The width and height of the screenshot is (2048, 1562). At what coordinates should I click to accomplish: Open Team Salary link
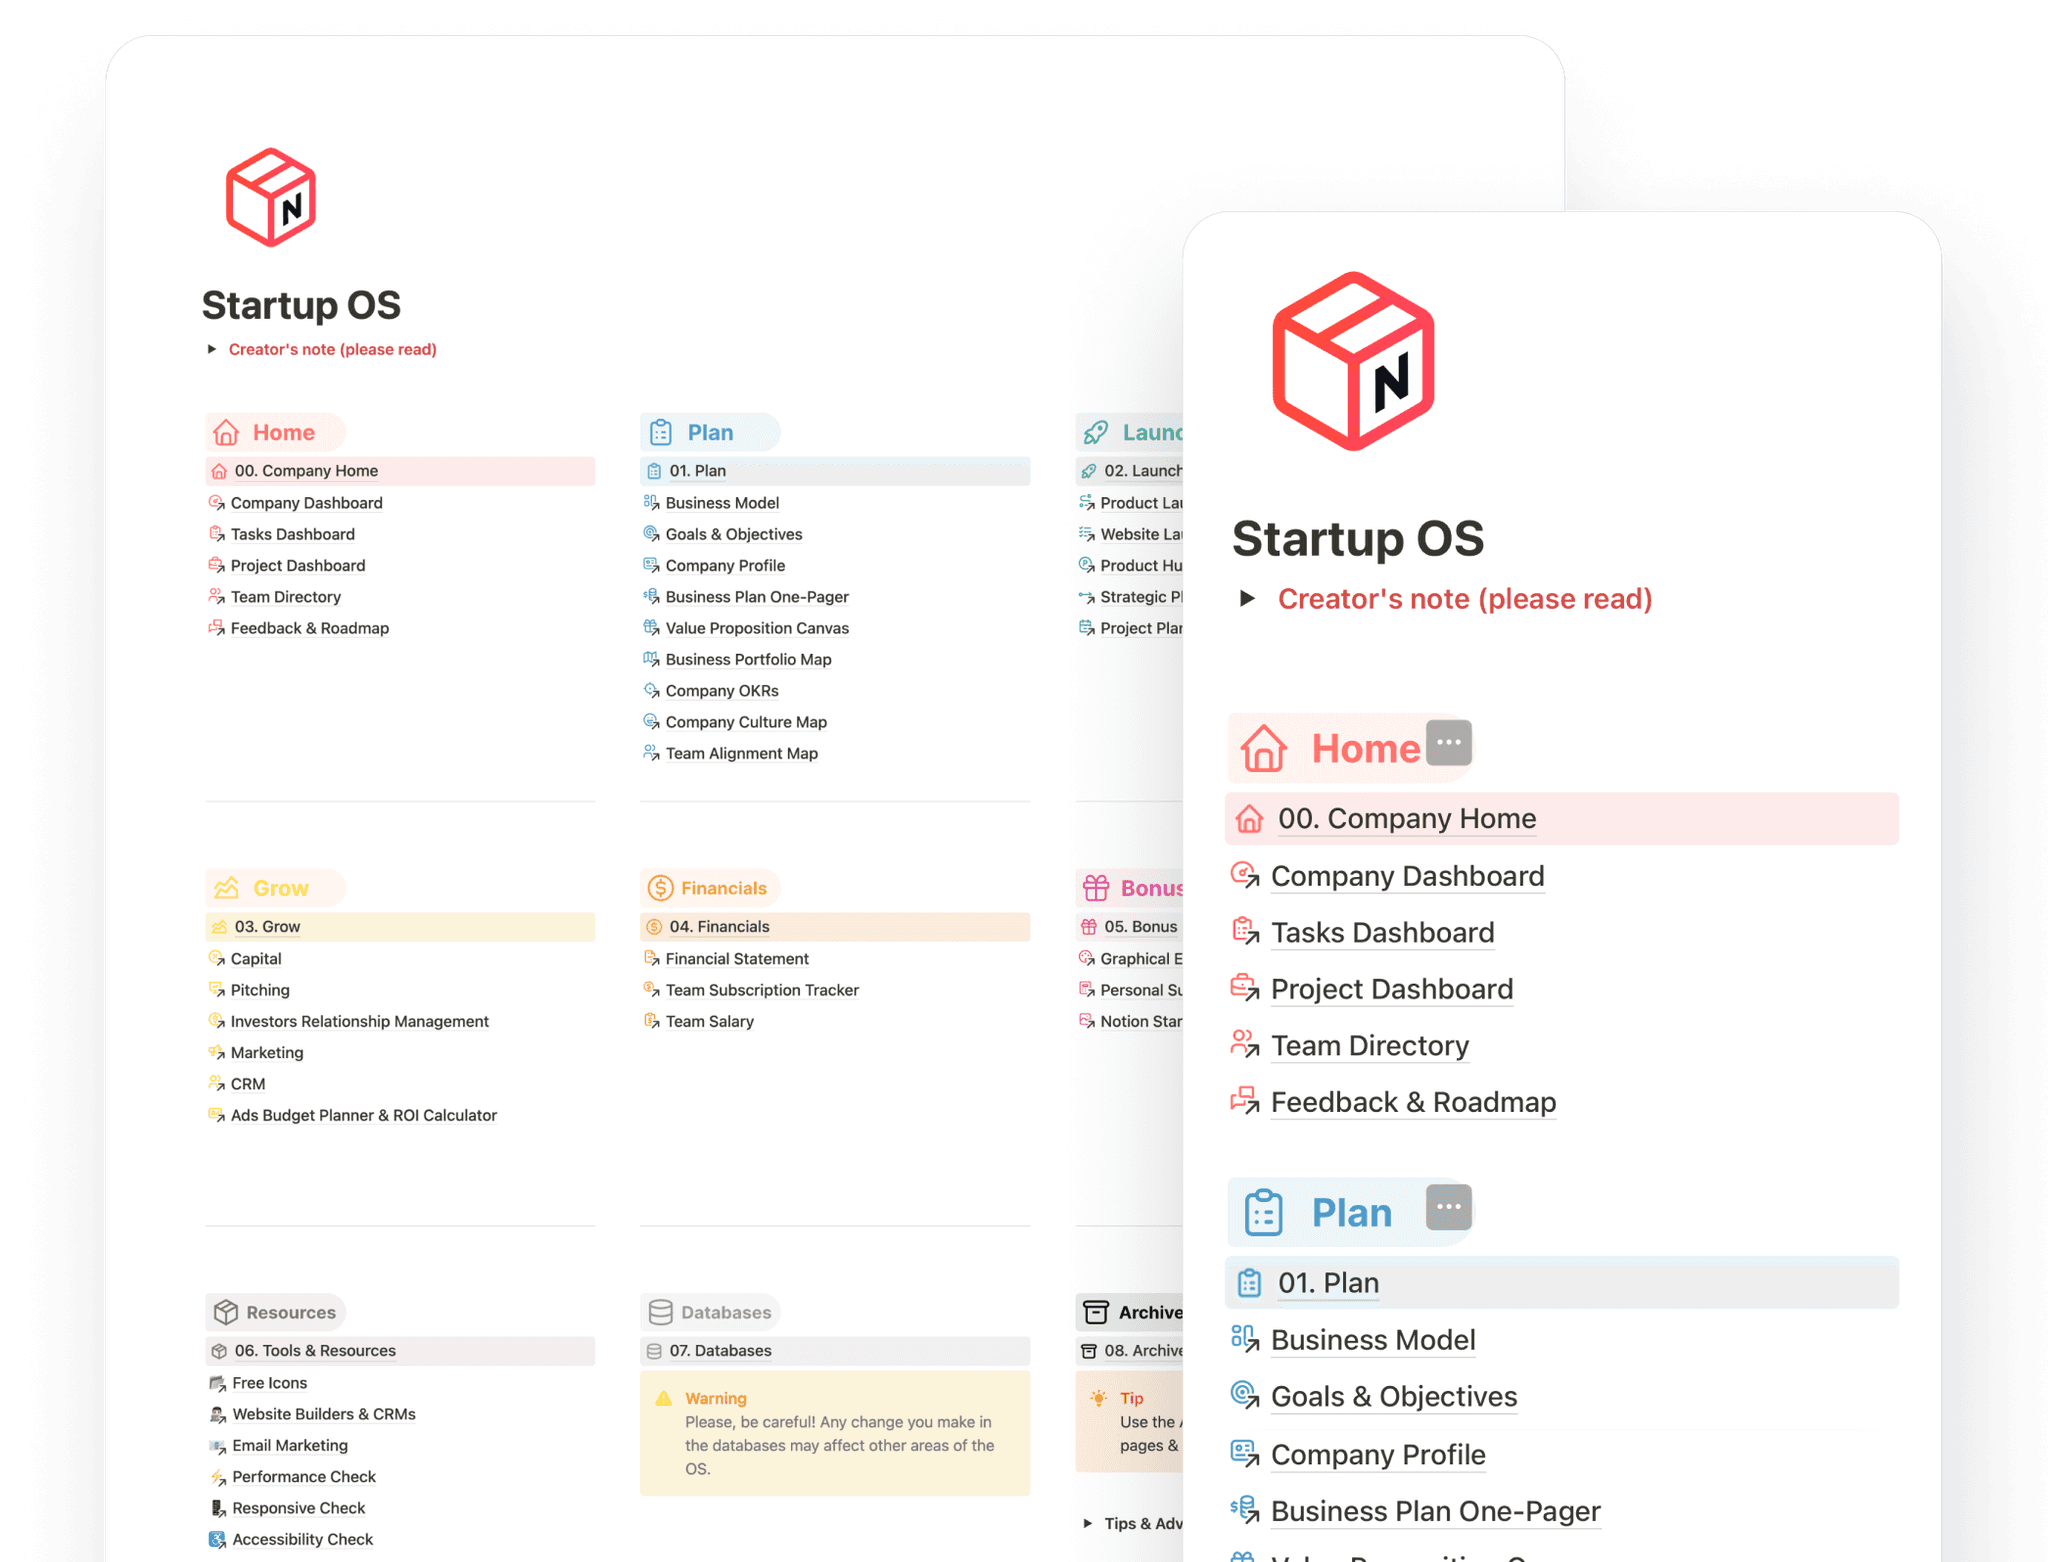coord(709,1021)
